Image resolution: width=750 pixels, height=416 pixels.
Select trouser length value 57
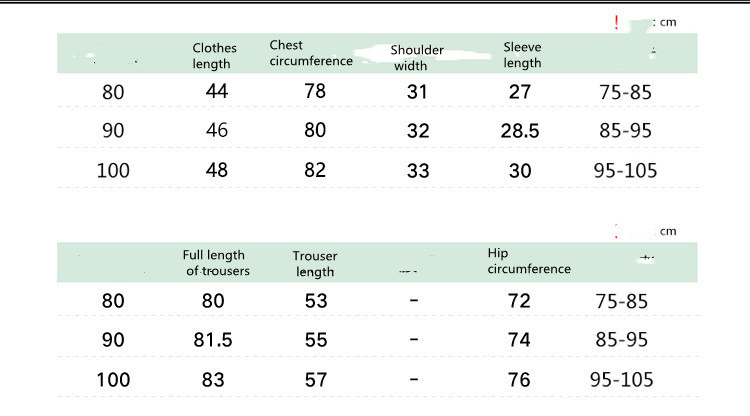316,379
